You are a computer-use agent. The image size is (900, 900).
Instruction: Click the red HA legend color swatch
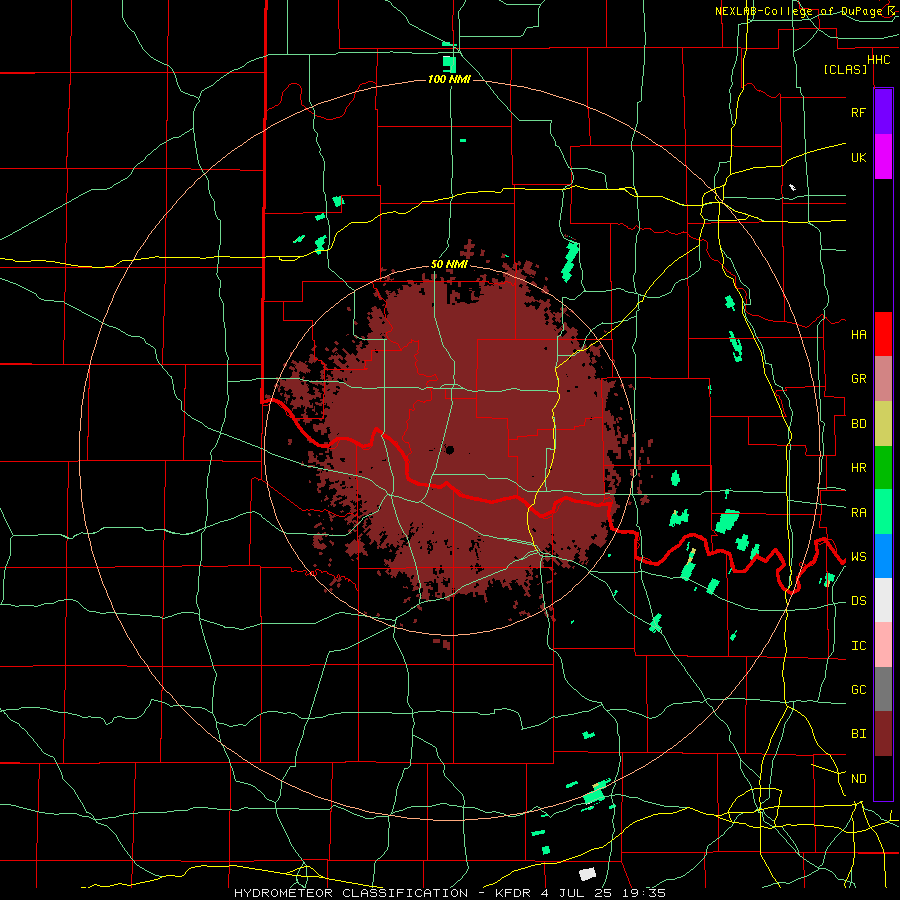(x=883, y=334)
